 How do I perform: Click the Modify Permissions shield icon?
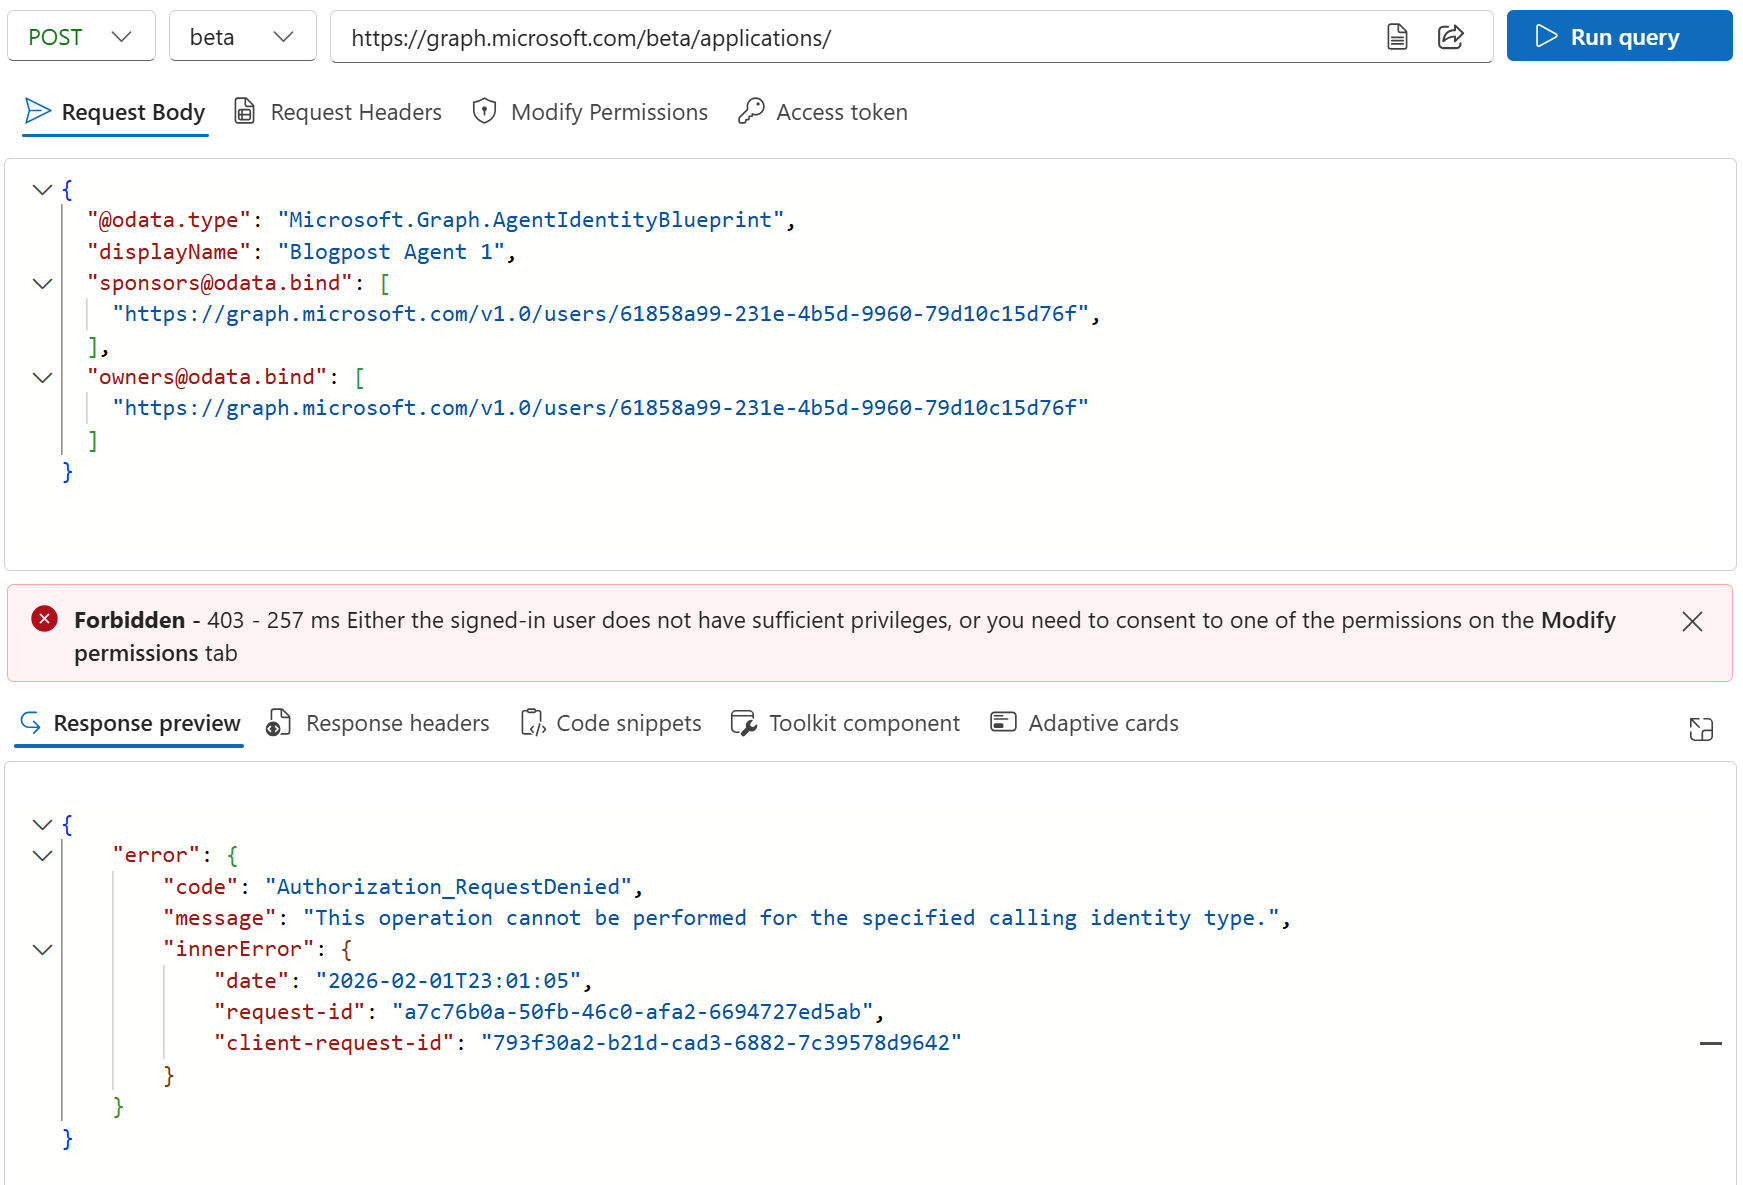pyautogui.click(x=484, y=111)
